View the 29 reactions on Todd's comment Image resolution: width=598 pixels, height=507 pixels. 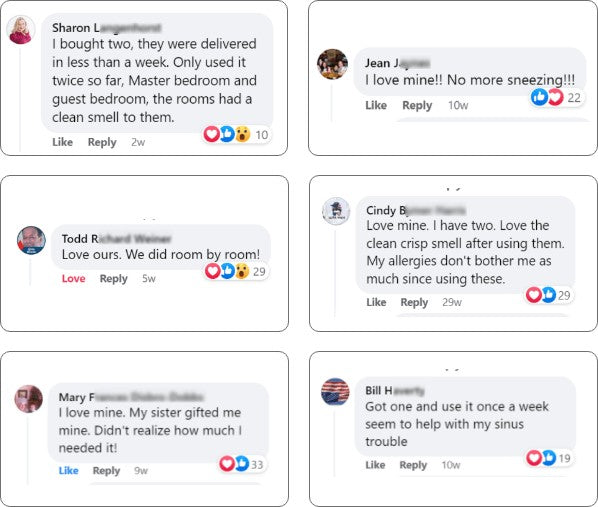235,271
